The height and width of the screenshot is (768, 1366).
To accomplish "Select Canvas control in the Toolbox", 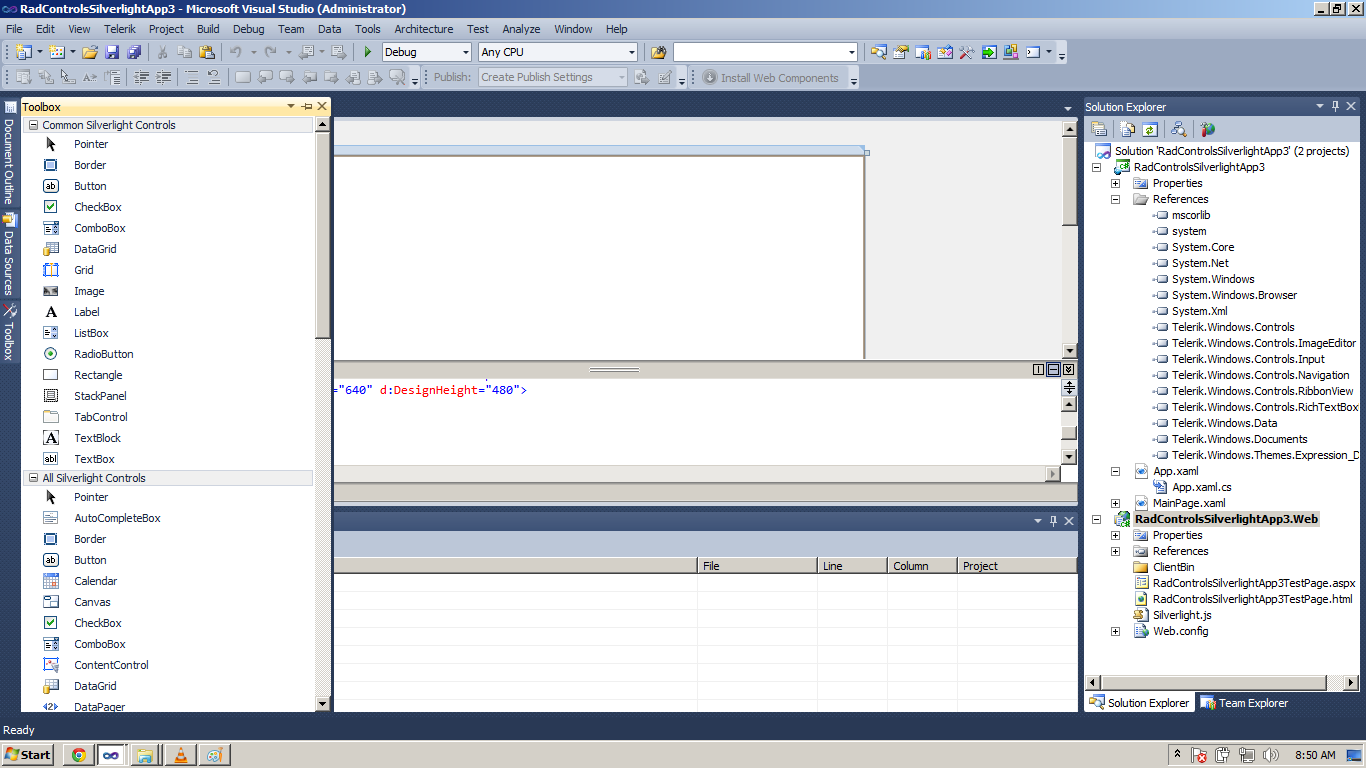I will click(92, 602).
